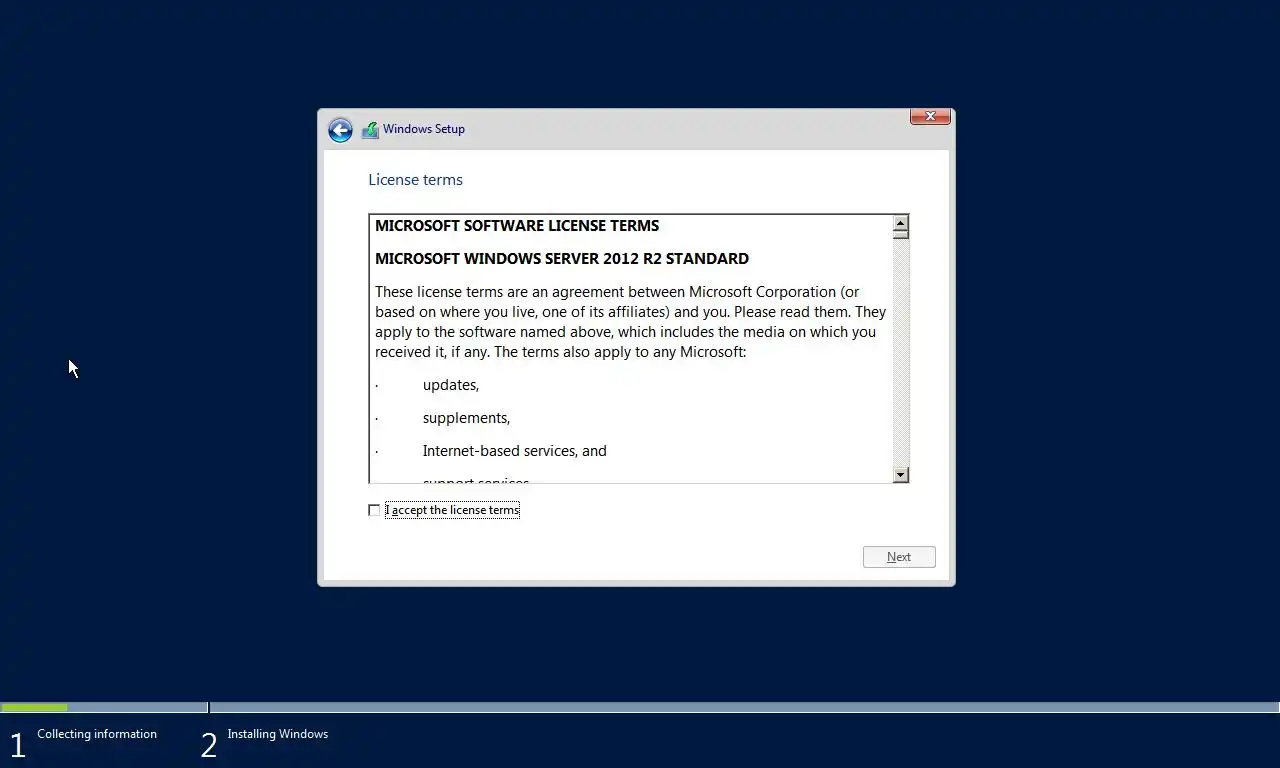Screen dimensions: 1280x768
Task: Click the 'Installing Windows' step label
Action: click(x=278, y=734)
